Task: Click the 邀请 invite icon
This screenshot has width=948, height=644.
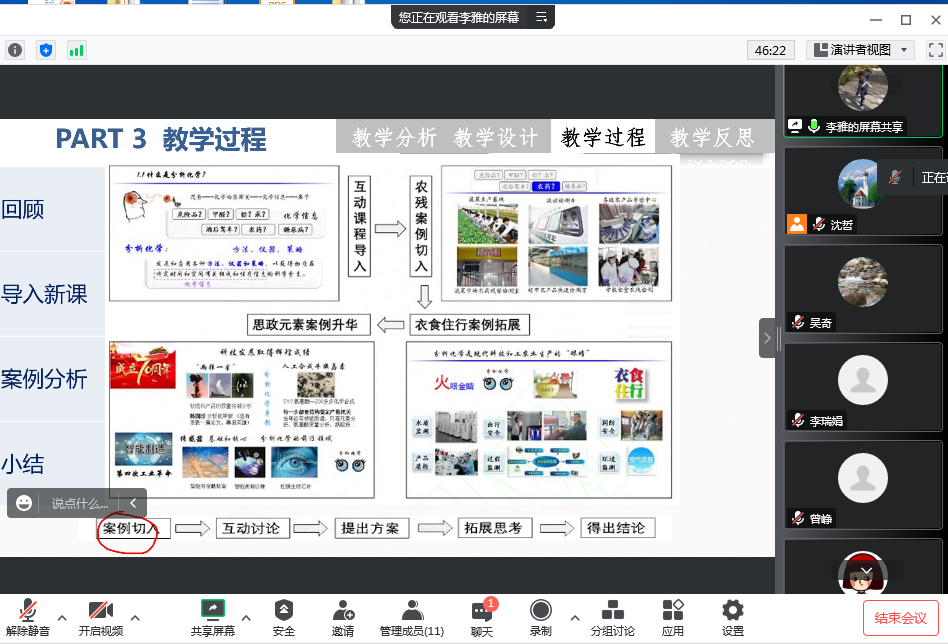Action: [x=343, y=617]
